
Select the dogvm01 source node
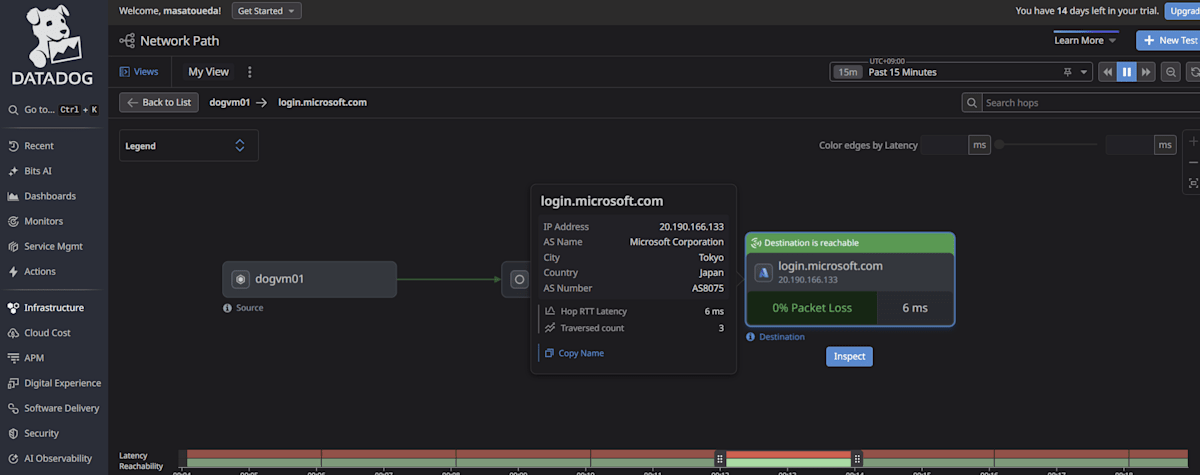tap(310, 279)
